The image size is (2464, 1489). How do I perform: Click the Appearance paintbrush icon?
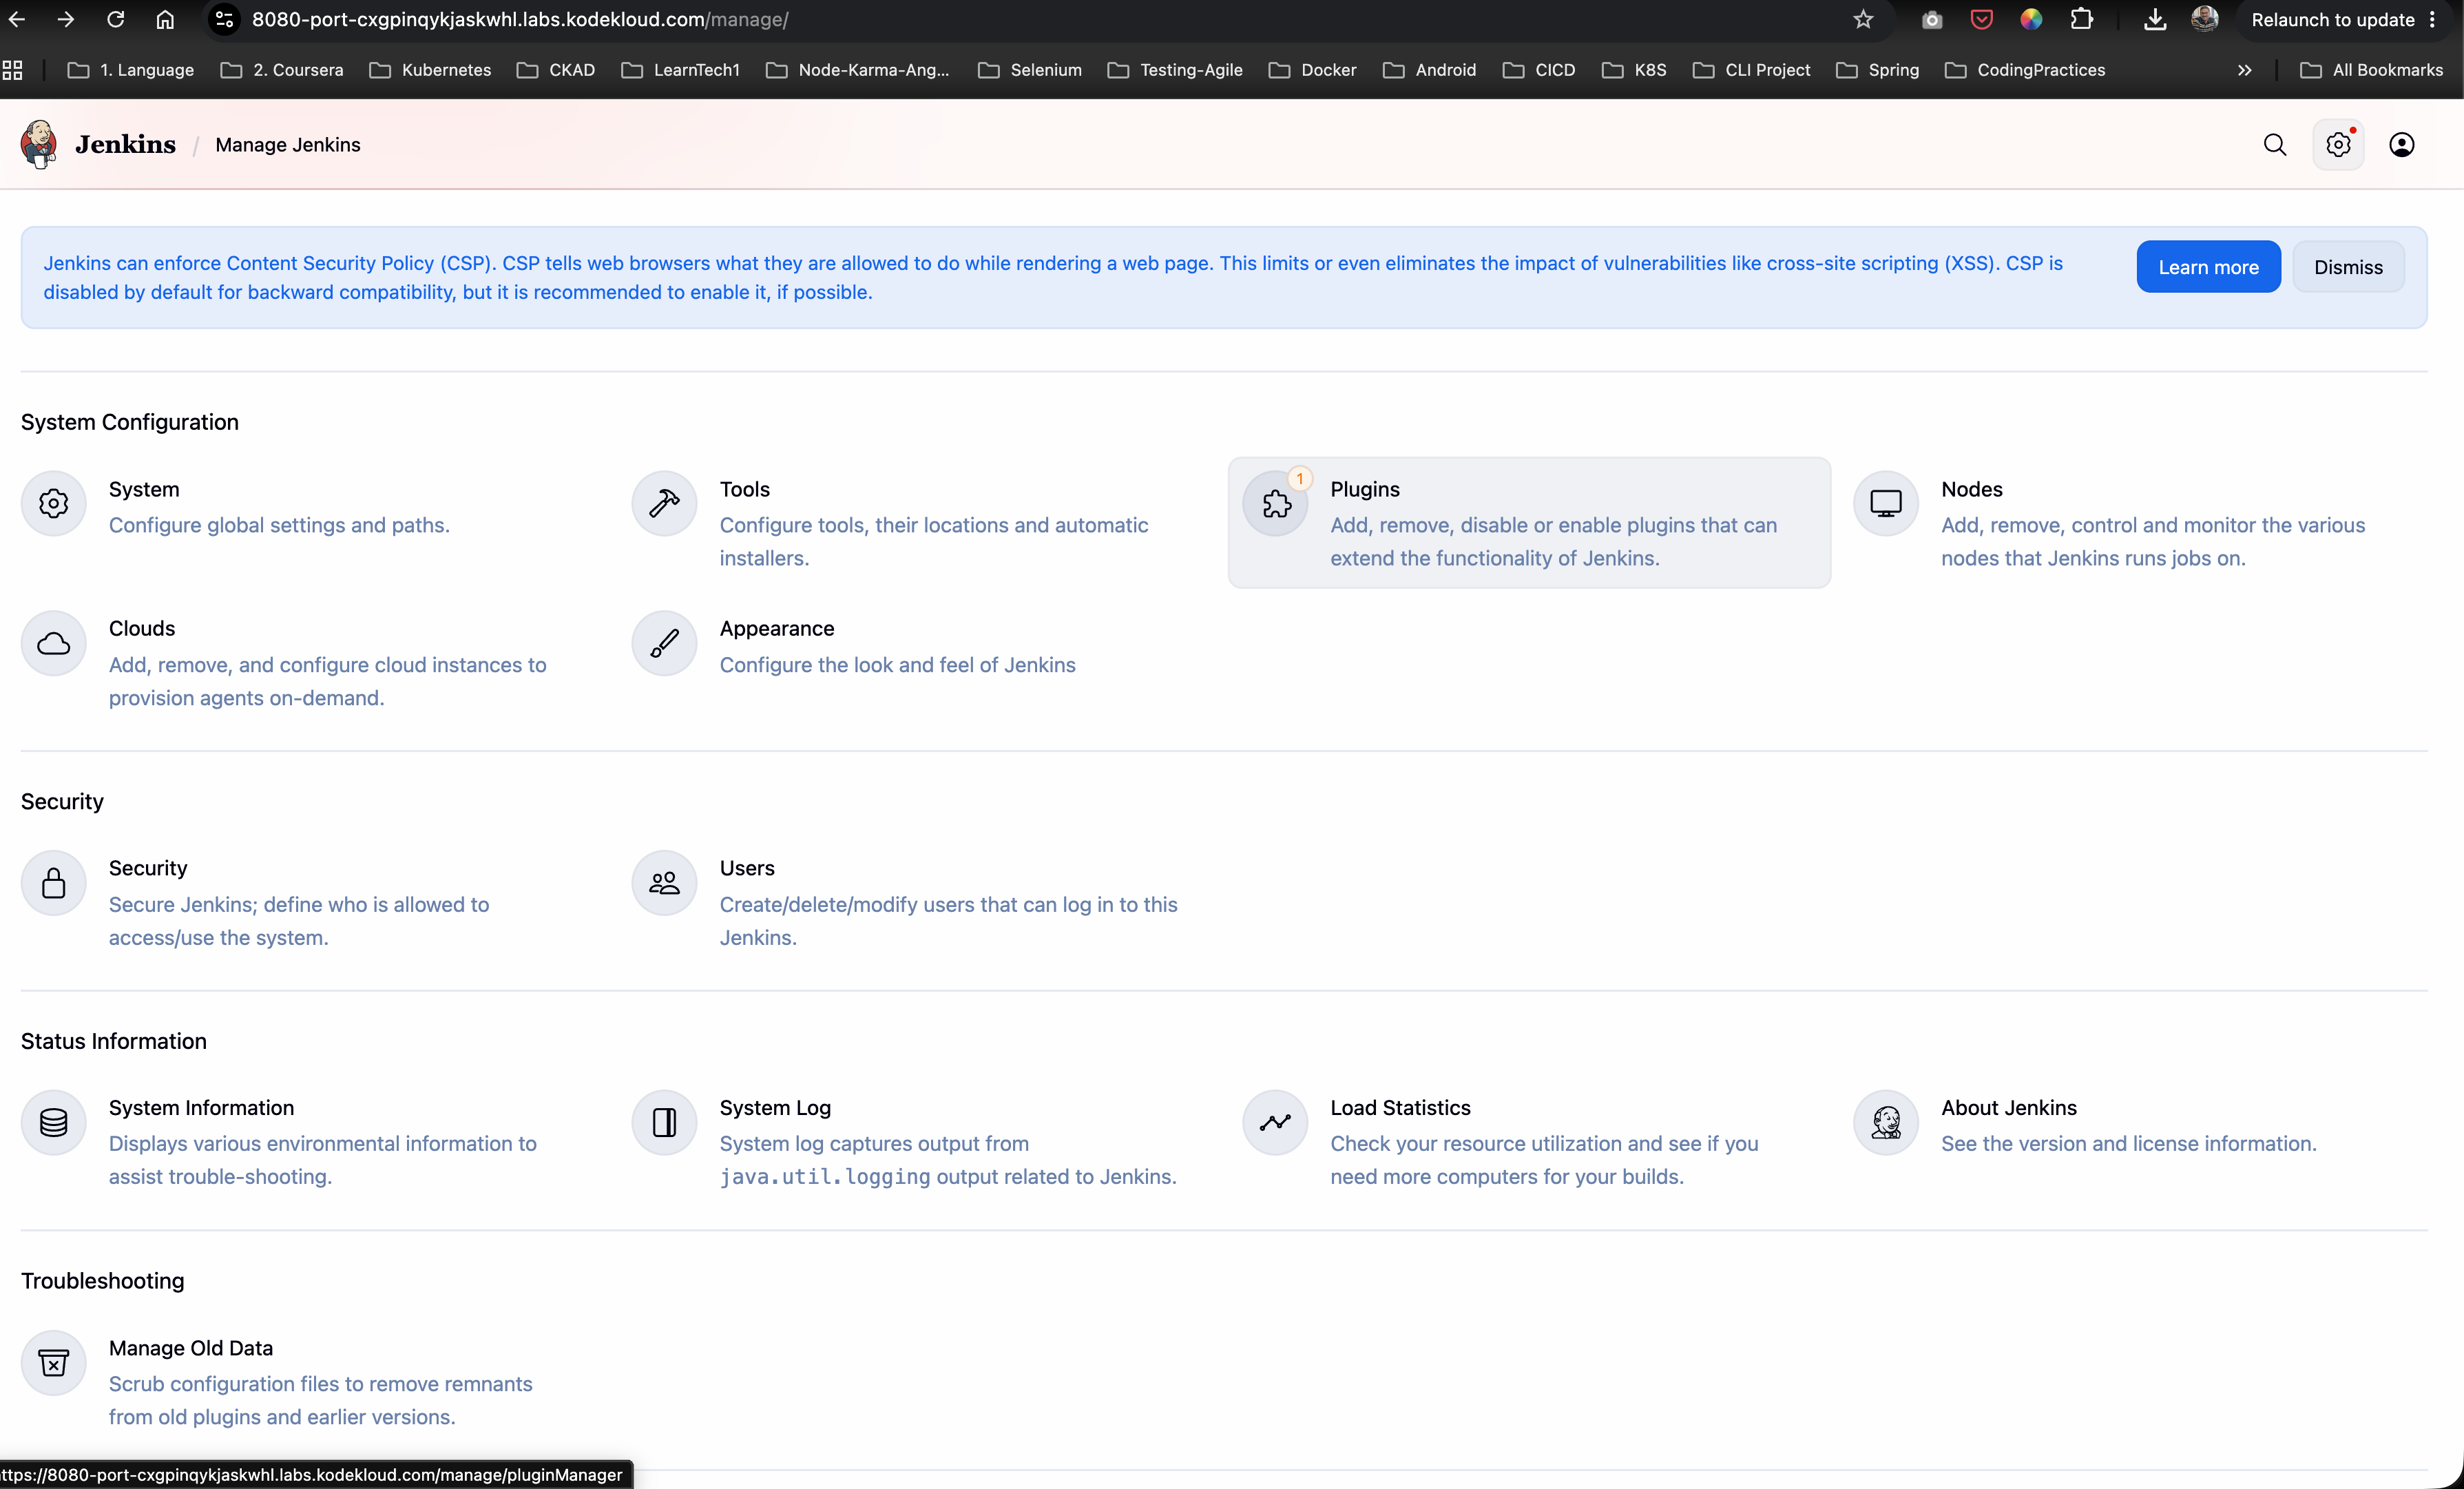tap(664, 643)
